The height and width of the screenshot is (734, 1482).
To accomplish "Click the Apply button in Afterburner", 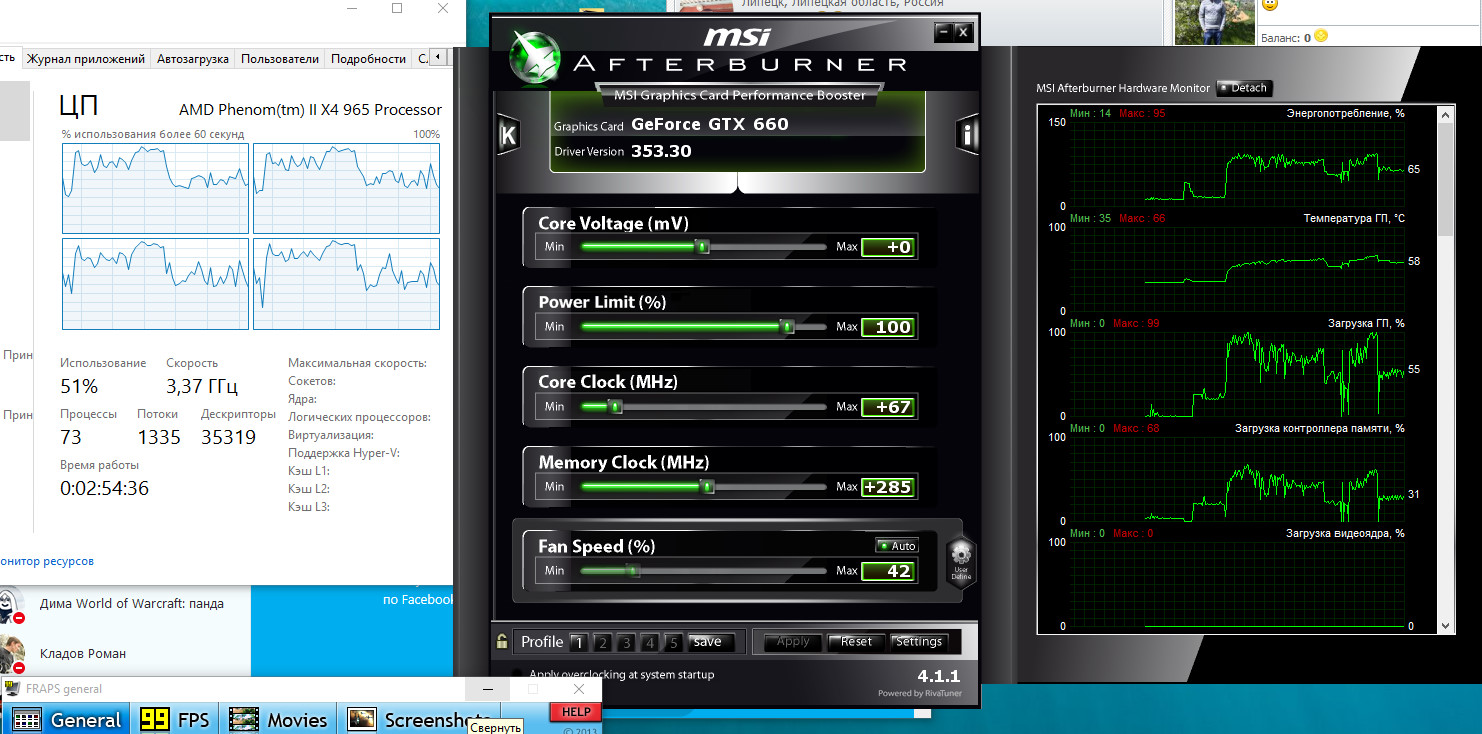I will coord(793,642).
